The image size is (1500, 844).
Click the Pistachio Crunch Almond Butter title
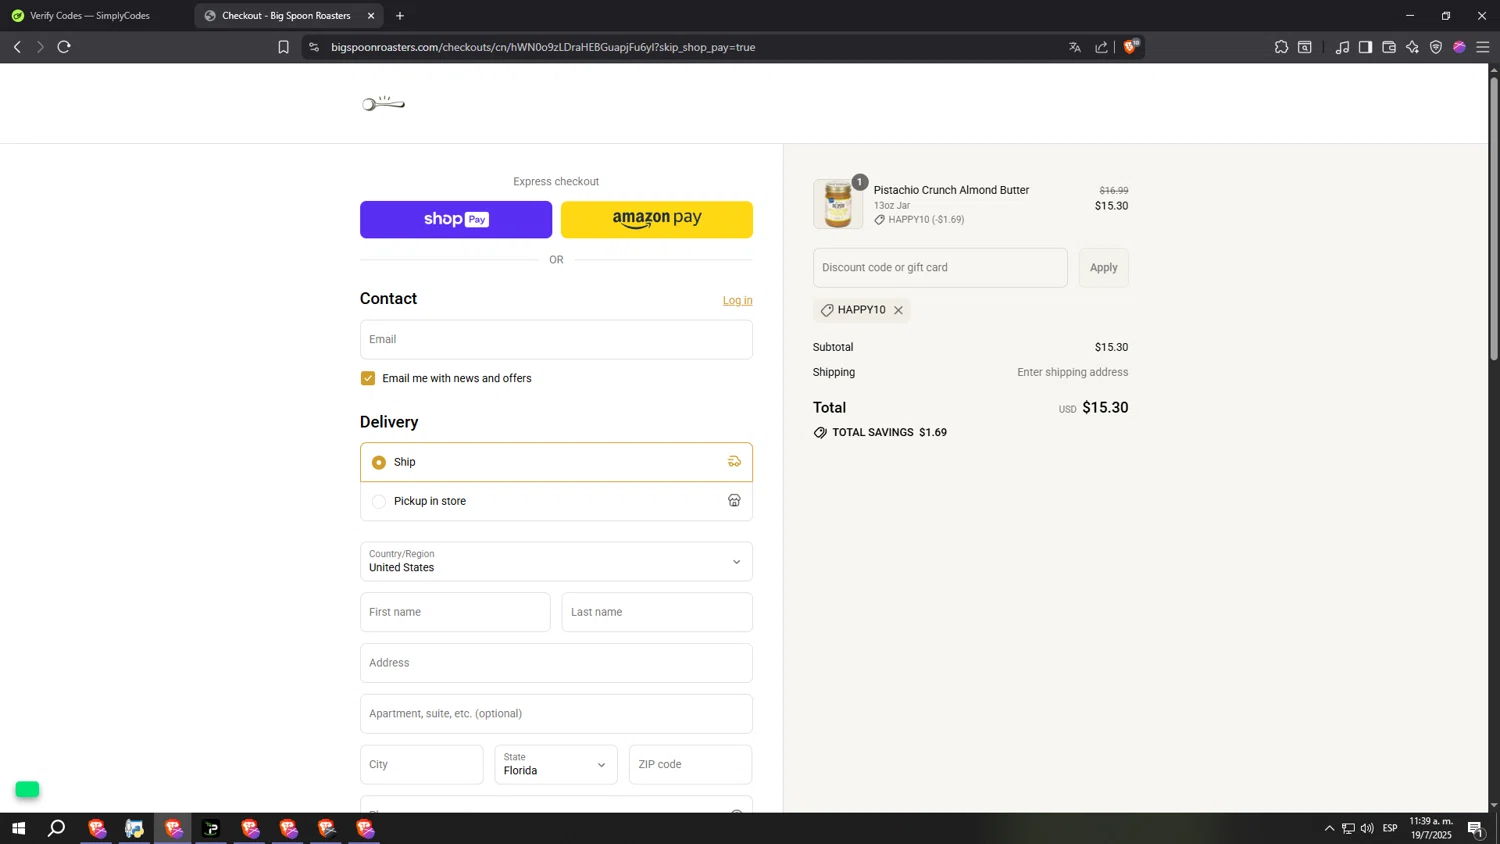(951, 190)
